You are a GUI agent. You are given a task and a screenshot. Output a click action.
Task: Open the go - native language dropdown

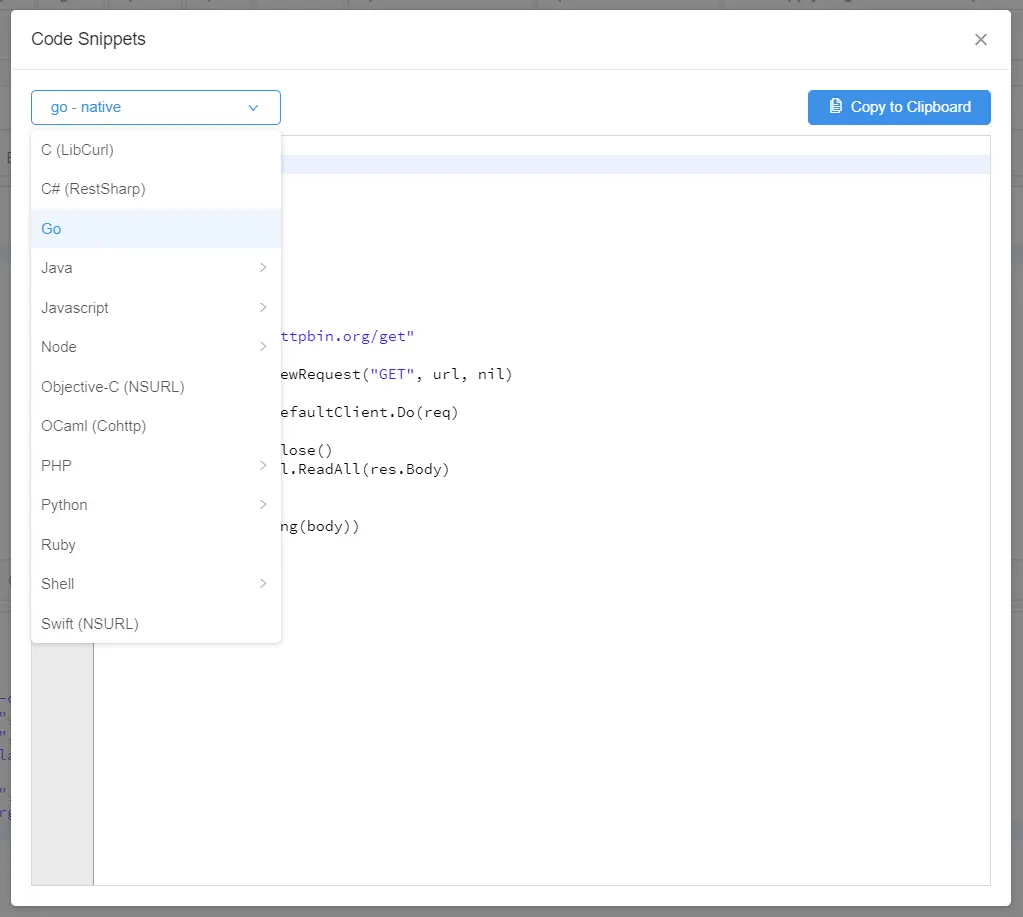pos(155,107)
